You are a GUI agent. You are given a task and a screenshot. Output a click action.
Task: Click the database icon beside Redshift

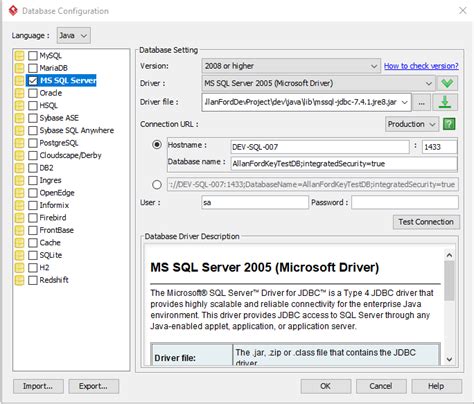click(x=19, y=280)
